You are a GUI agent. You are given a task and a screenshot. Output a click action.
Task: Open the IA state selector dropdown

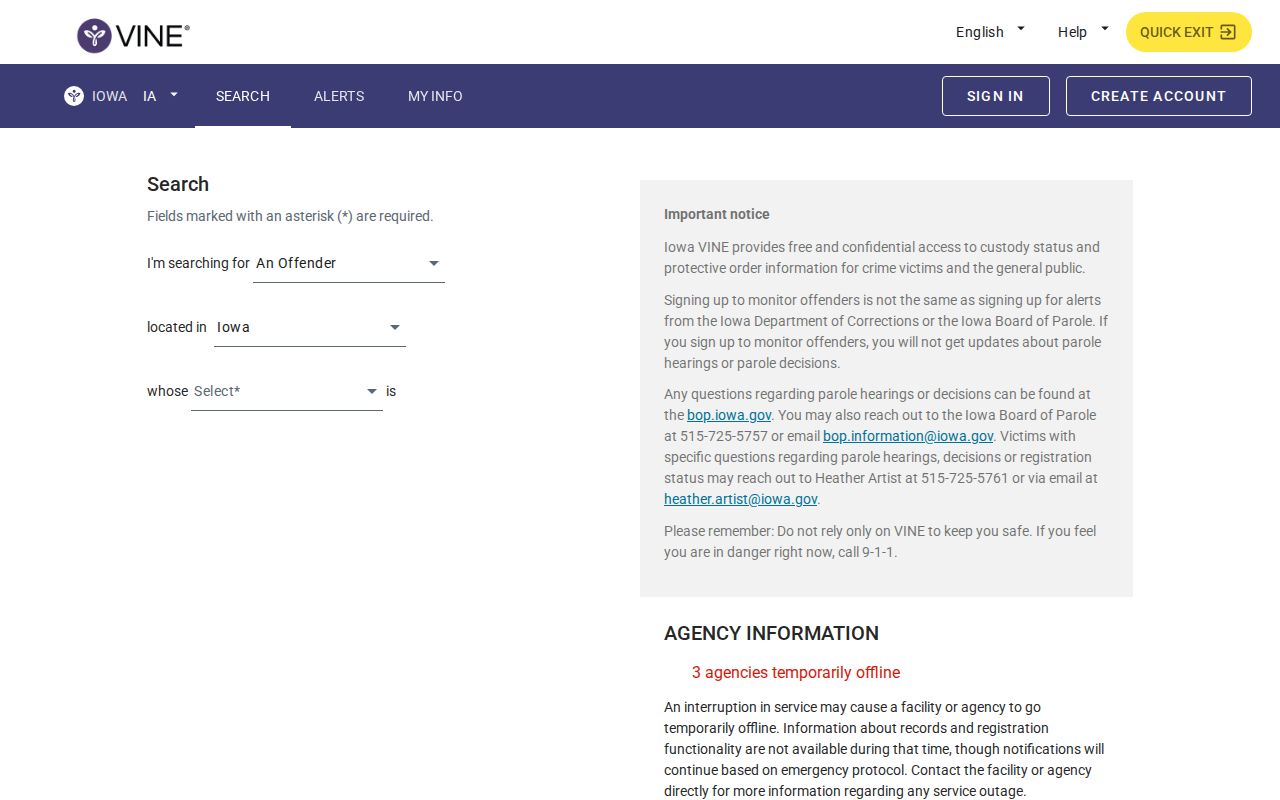(x=160, y=96)
